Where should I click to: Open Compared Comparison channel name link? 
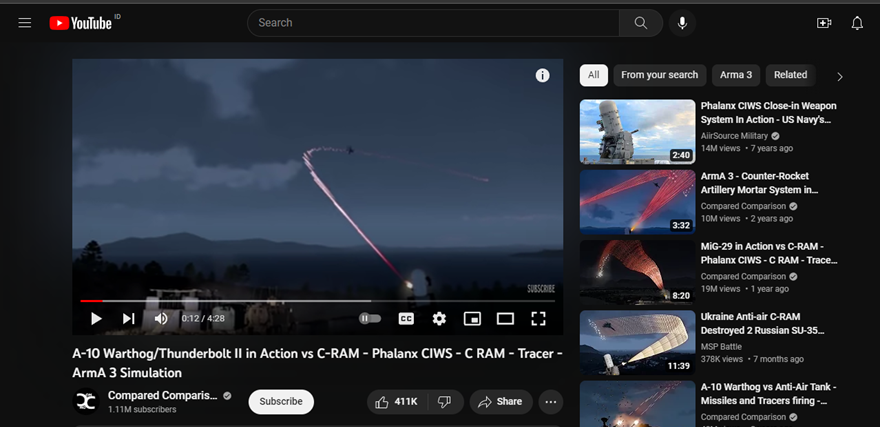(x=163, y=396)
